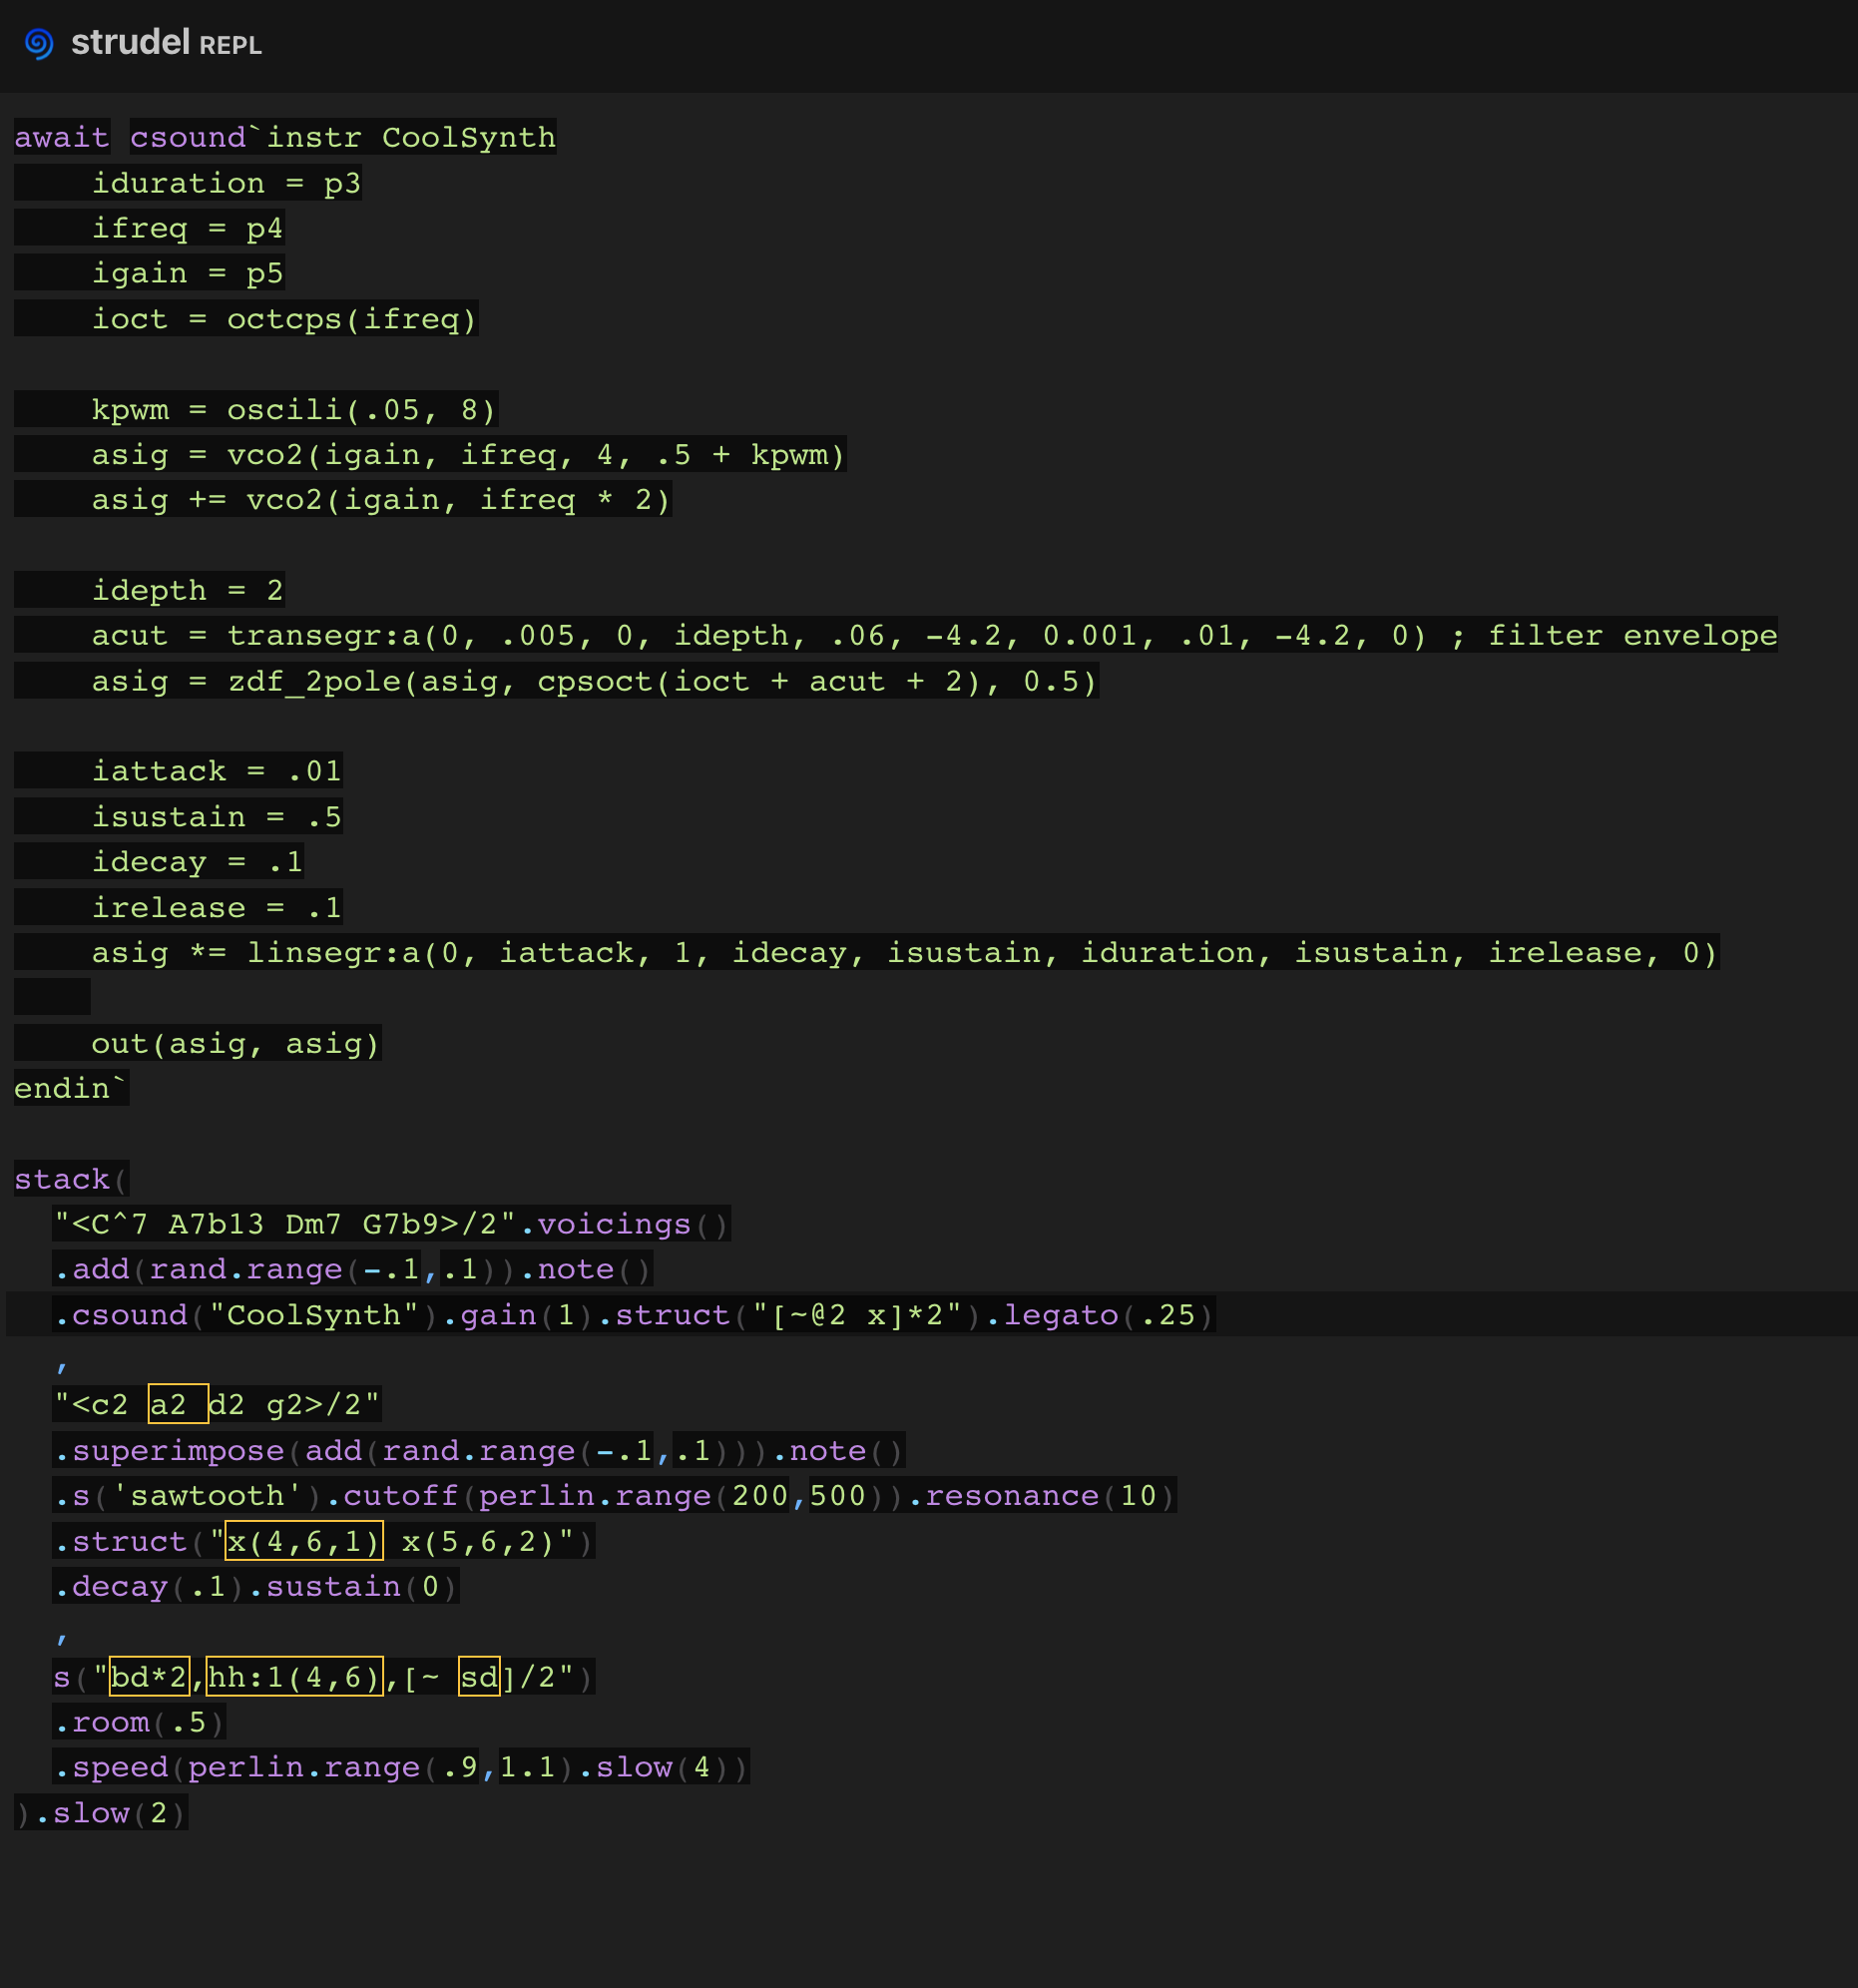This screenshot has width=1858, height=1988.
Task: Click the chord string '<C^7 A7b13 Dm7 G7b9>/2'
Action: click(x=285, y=1224)
